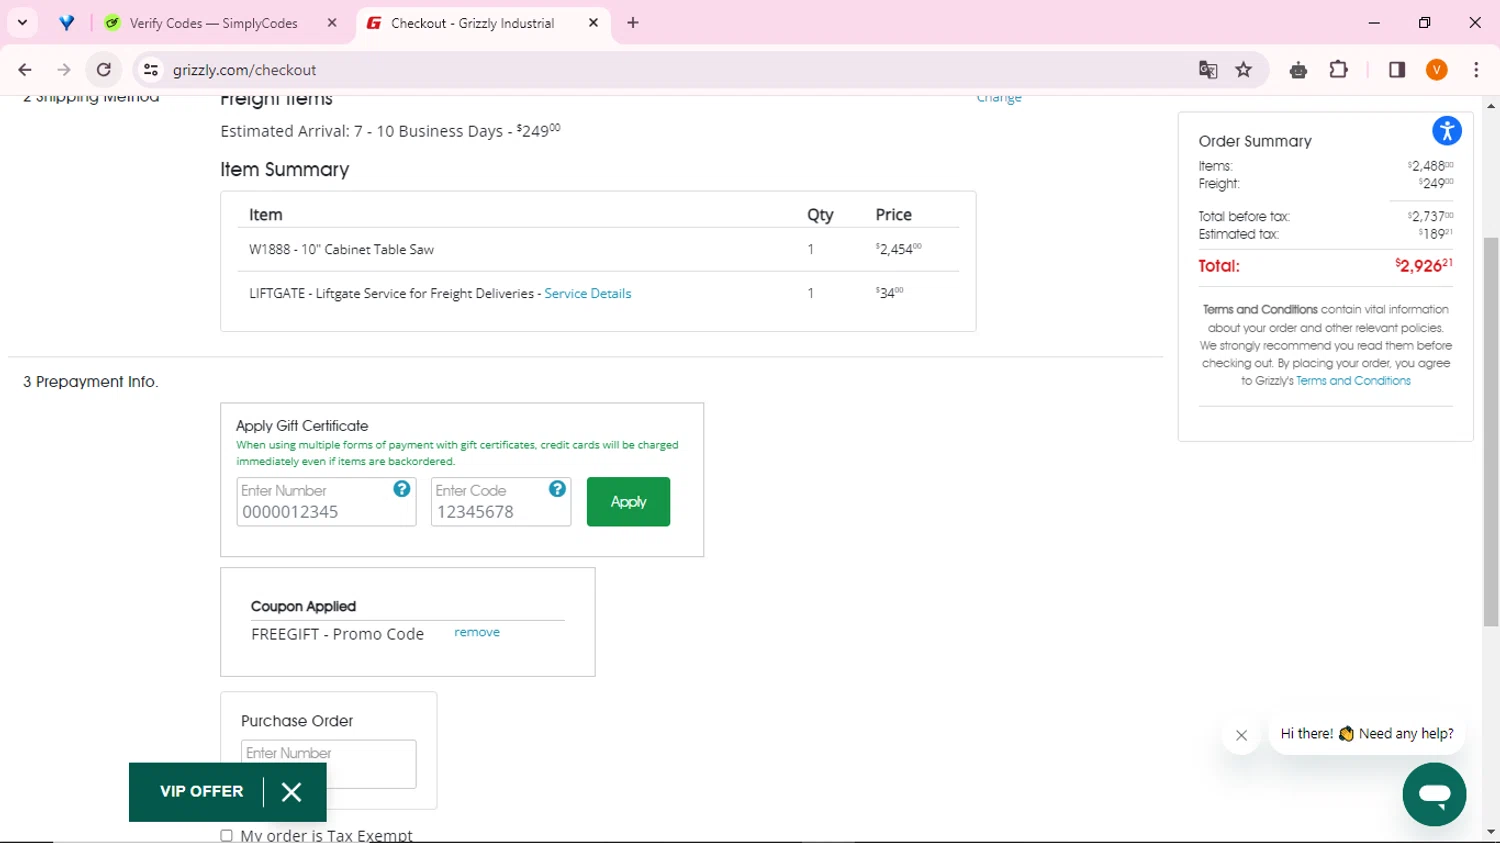Show help for gift certificate number
The image size is (1500, 843).
pyautogui.click(x=402, y=489)
